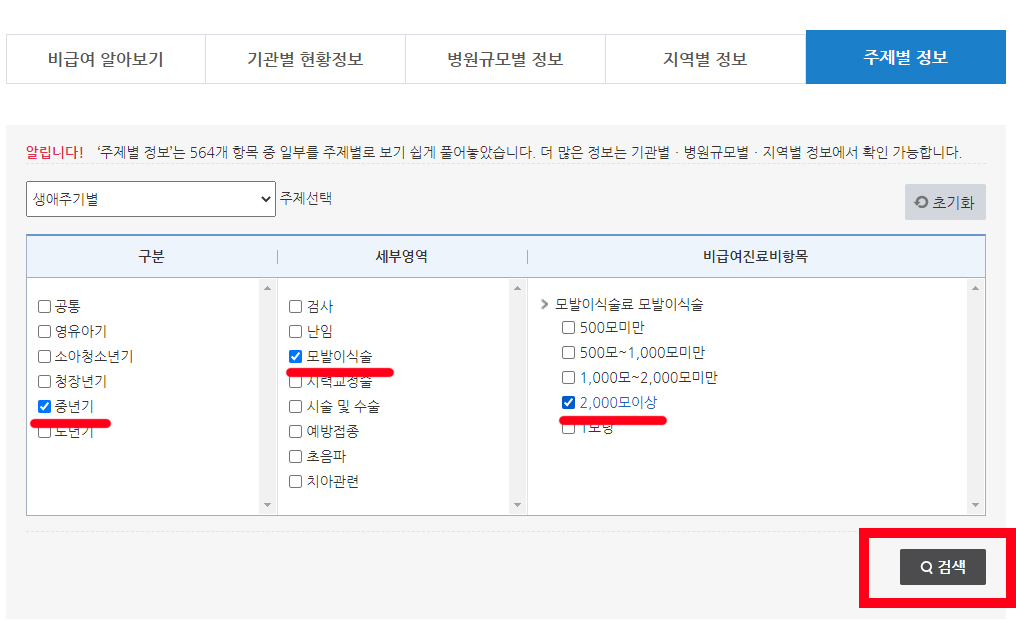Click the red 알립니다! notice text

pyautogui.click(x=54, y=152)
